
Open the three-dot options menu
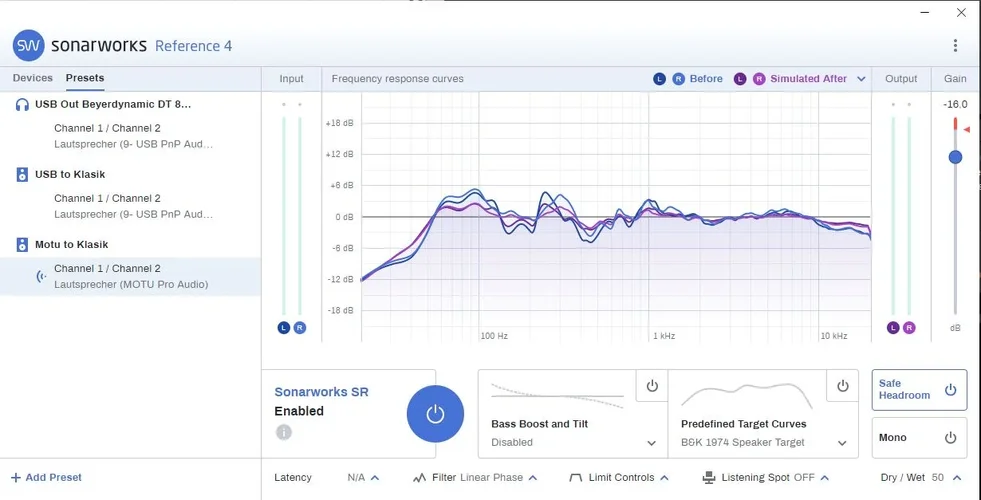(955, 46)
